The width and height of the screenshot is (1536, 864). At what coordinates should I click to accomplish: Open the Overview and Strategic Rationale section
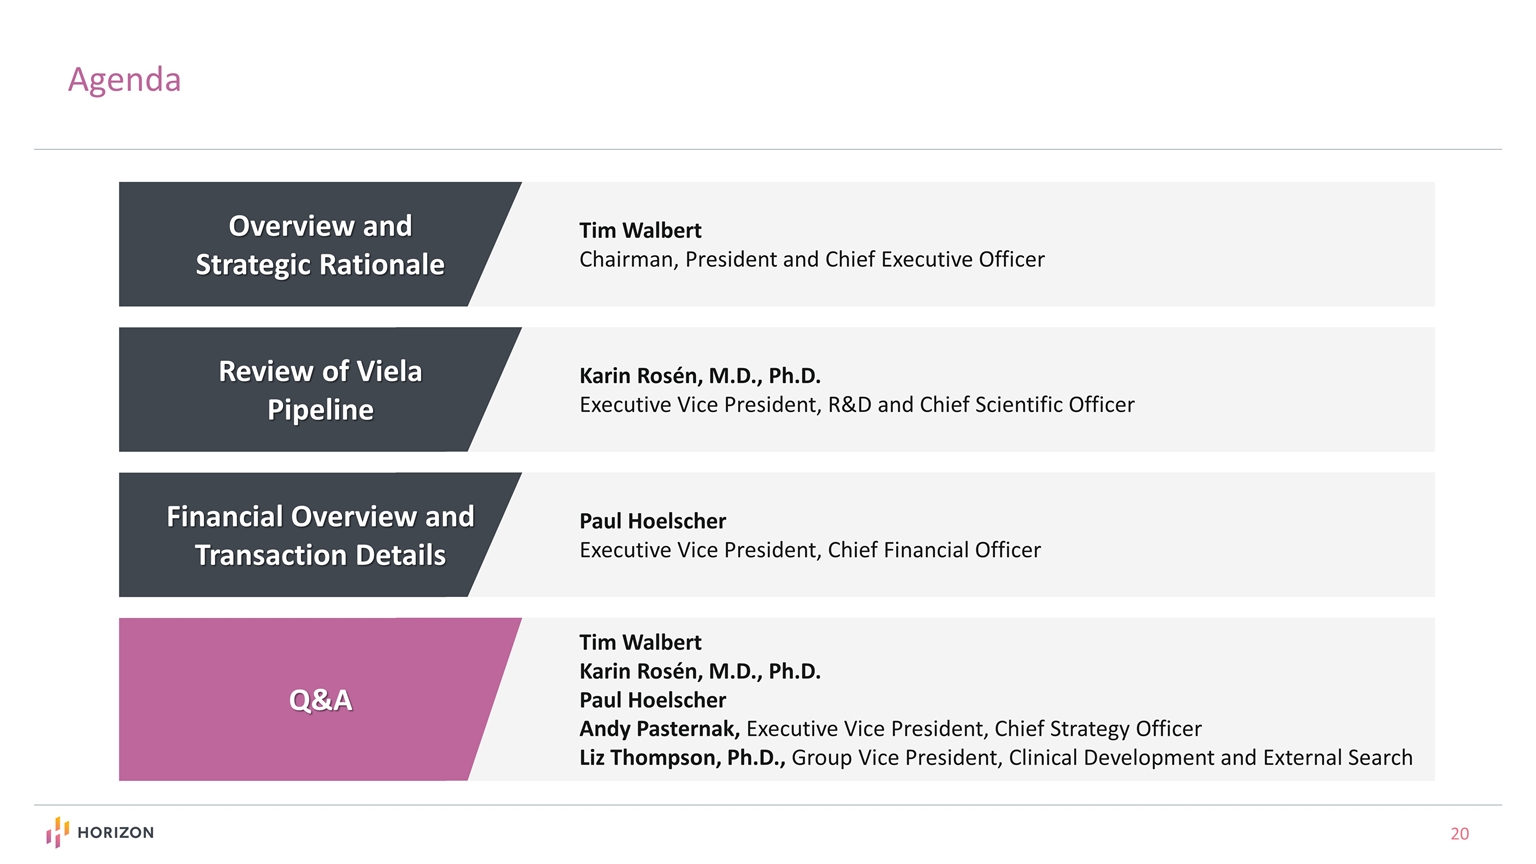point(319,245)
